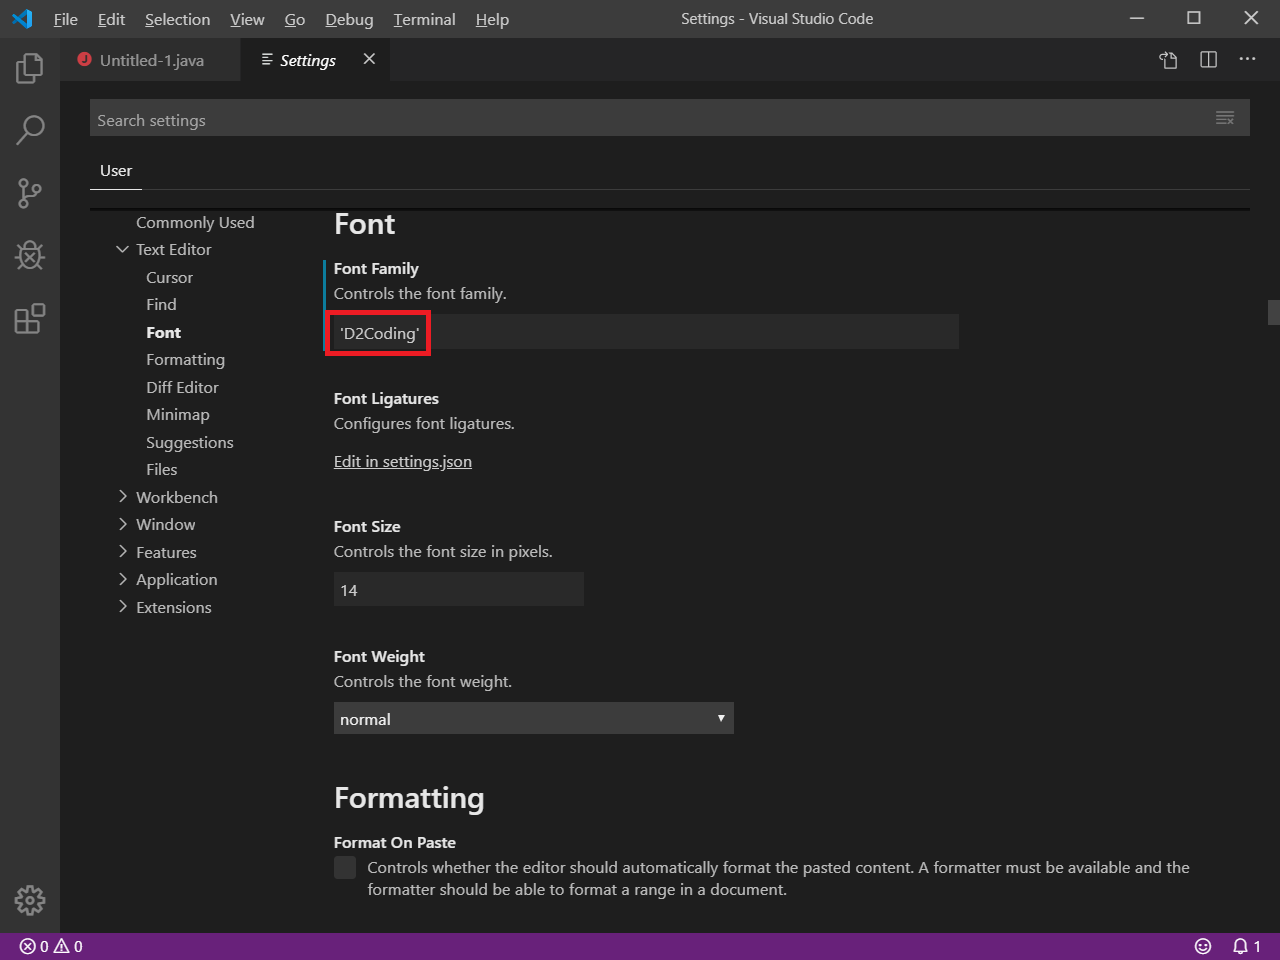Switch to the Untitled-1.java tab

pyautogui.click(x=150, y=60)
